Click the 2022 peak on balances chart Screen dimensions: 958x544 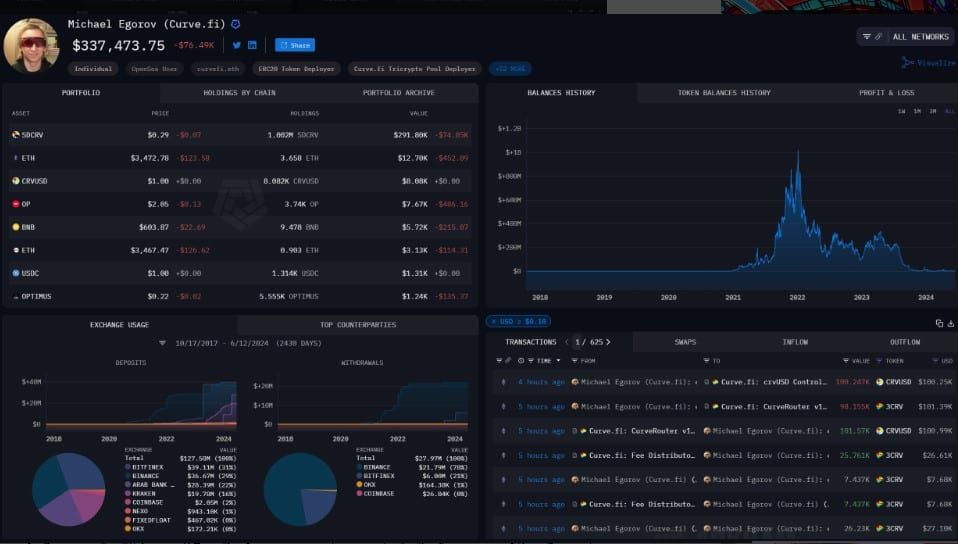coord(797,153)
